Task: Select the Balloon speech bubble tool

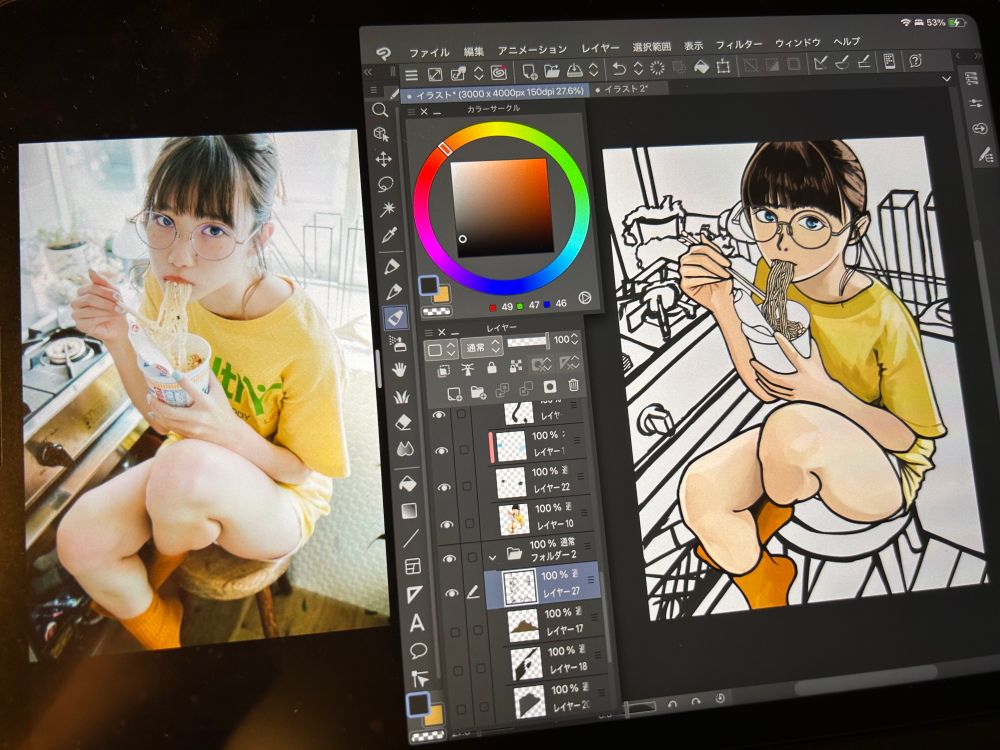Action: coord(418,651)
